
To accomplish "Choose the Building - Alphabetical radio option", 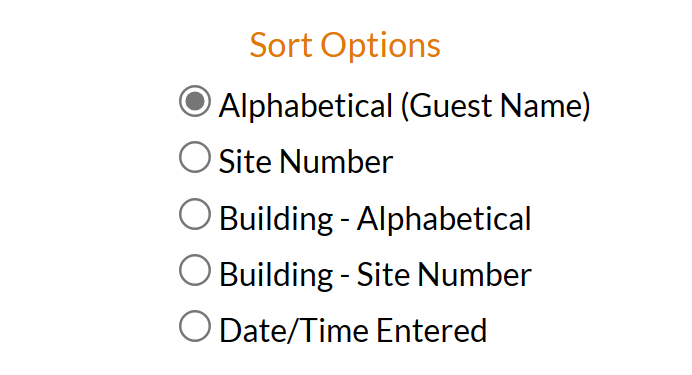I will coord(195,214).
